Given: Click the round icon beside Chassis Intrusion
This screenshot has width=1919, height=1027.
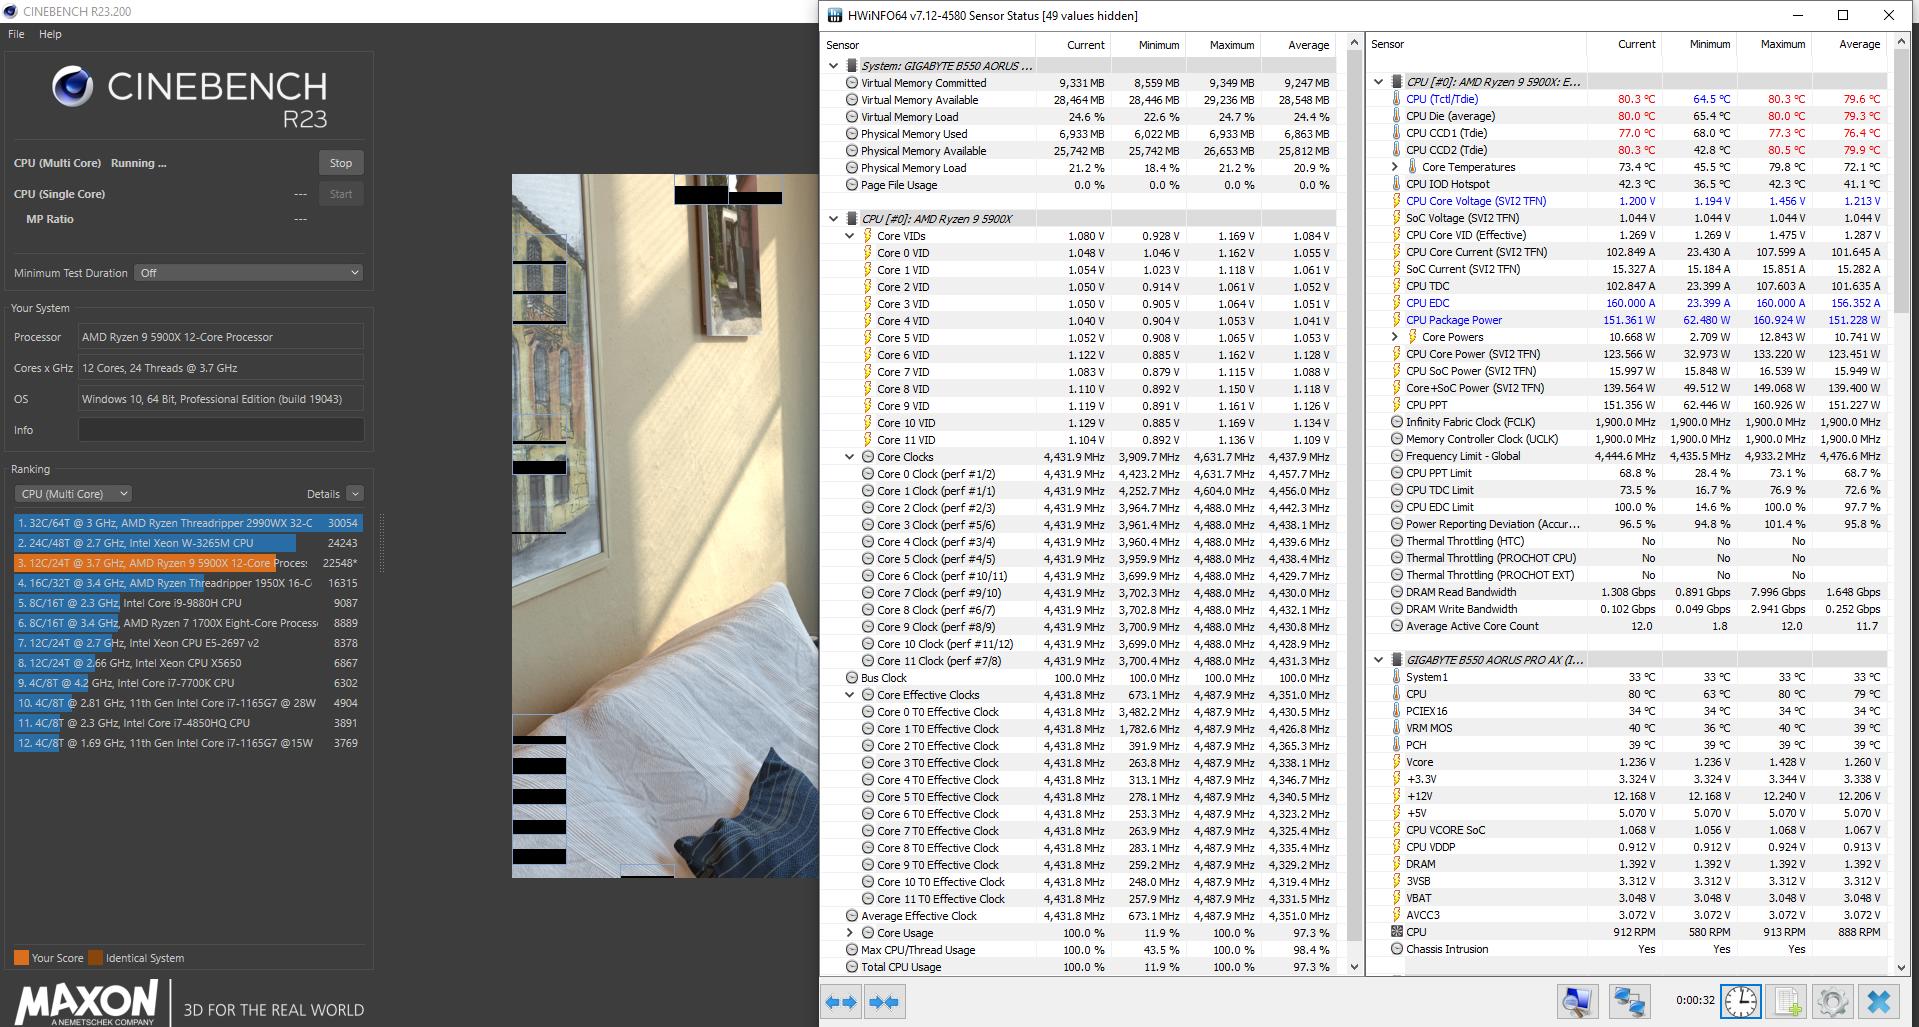Looking at the screenshot, I should 1397,949.
